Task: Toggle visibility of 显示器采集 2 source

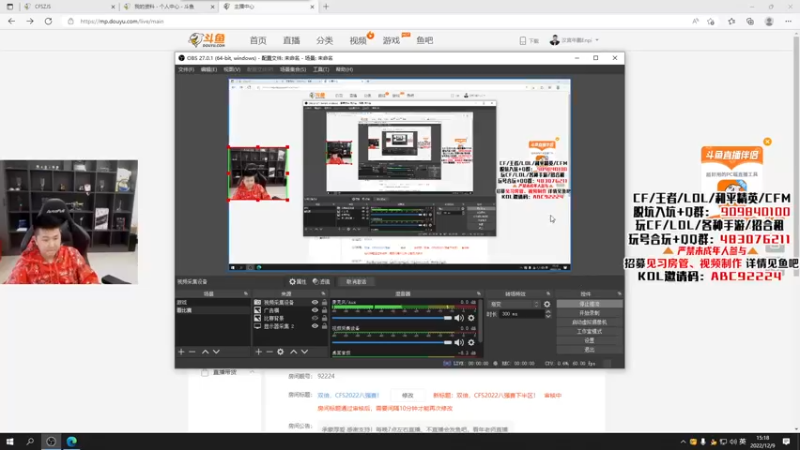Action: pos(315,326)
